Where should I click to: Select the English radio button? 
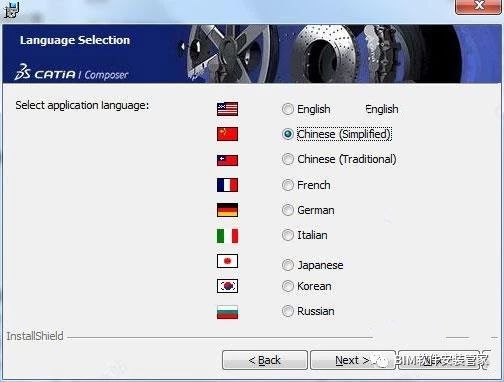287,109
